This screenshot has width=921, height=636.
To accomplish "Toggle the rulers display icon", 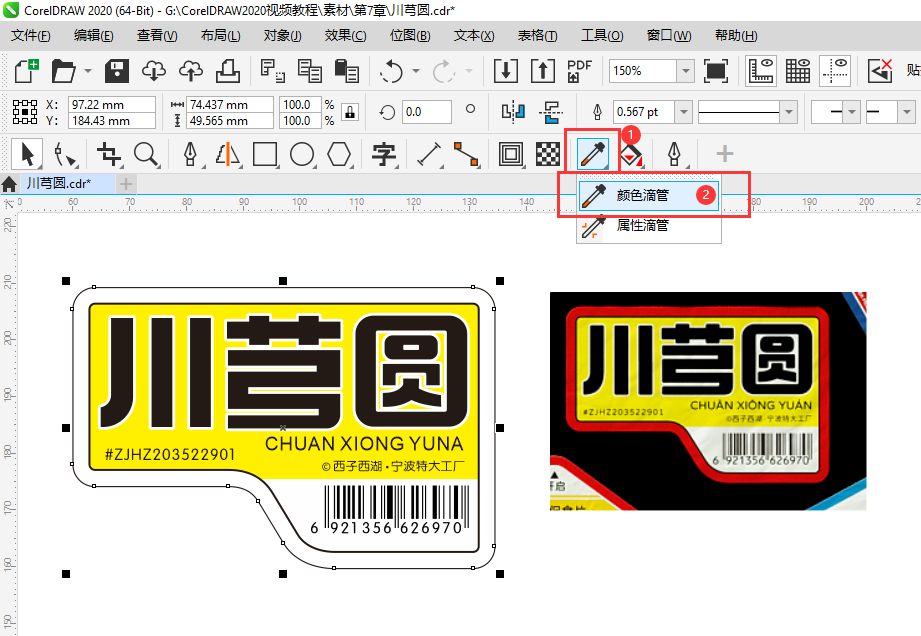I will pyautogui.click(x=761, y=72).
